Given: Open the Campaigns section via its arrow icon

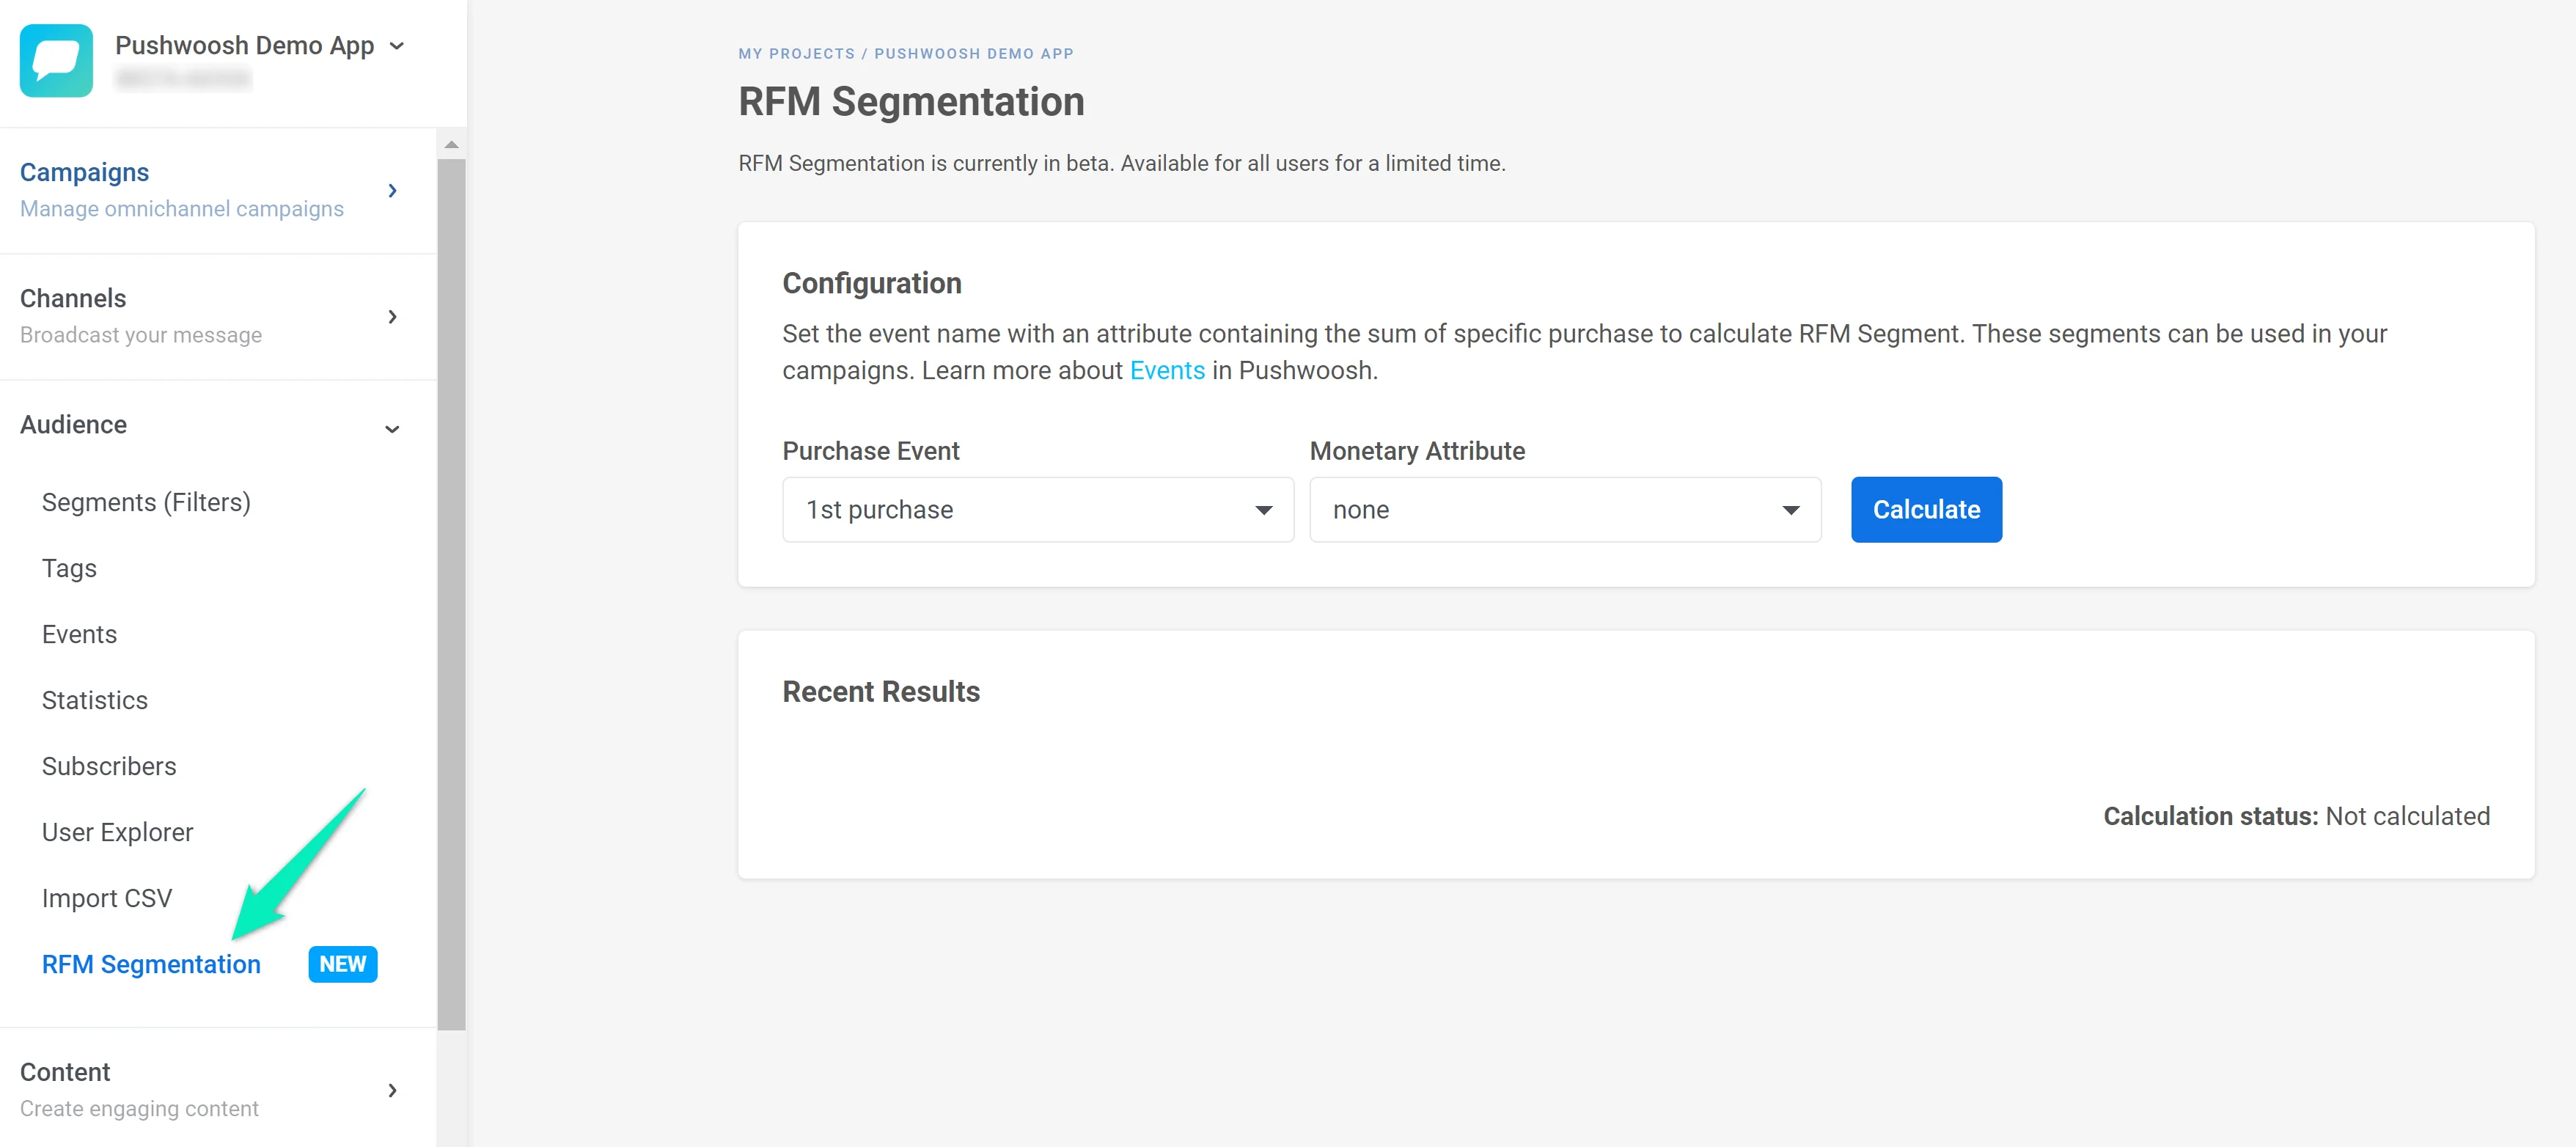Looking at the screenshot, I should pyautogui.click(x=393, y=190).
